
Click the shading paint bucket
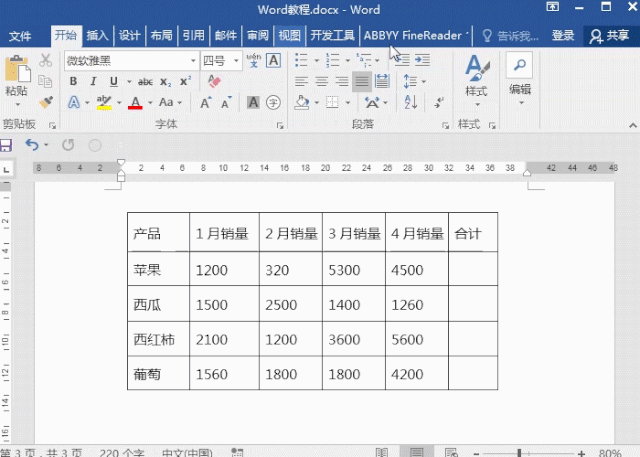(x=302, y=102)
